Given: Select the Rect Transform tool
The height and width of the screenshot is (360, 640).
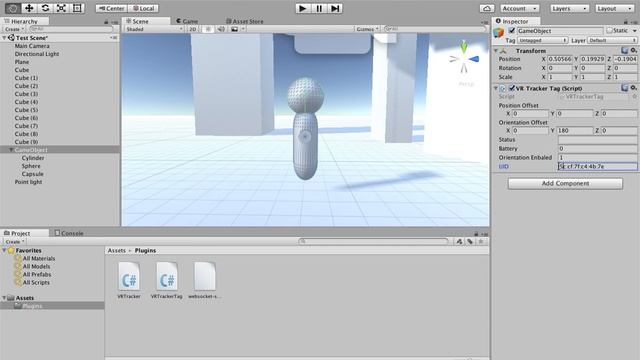Looking at the screenshot, I should pos(77,8).
